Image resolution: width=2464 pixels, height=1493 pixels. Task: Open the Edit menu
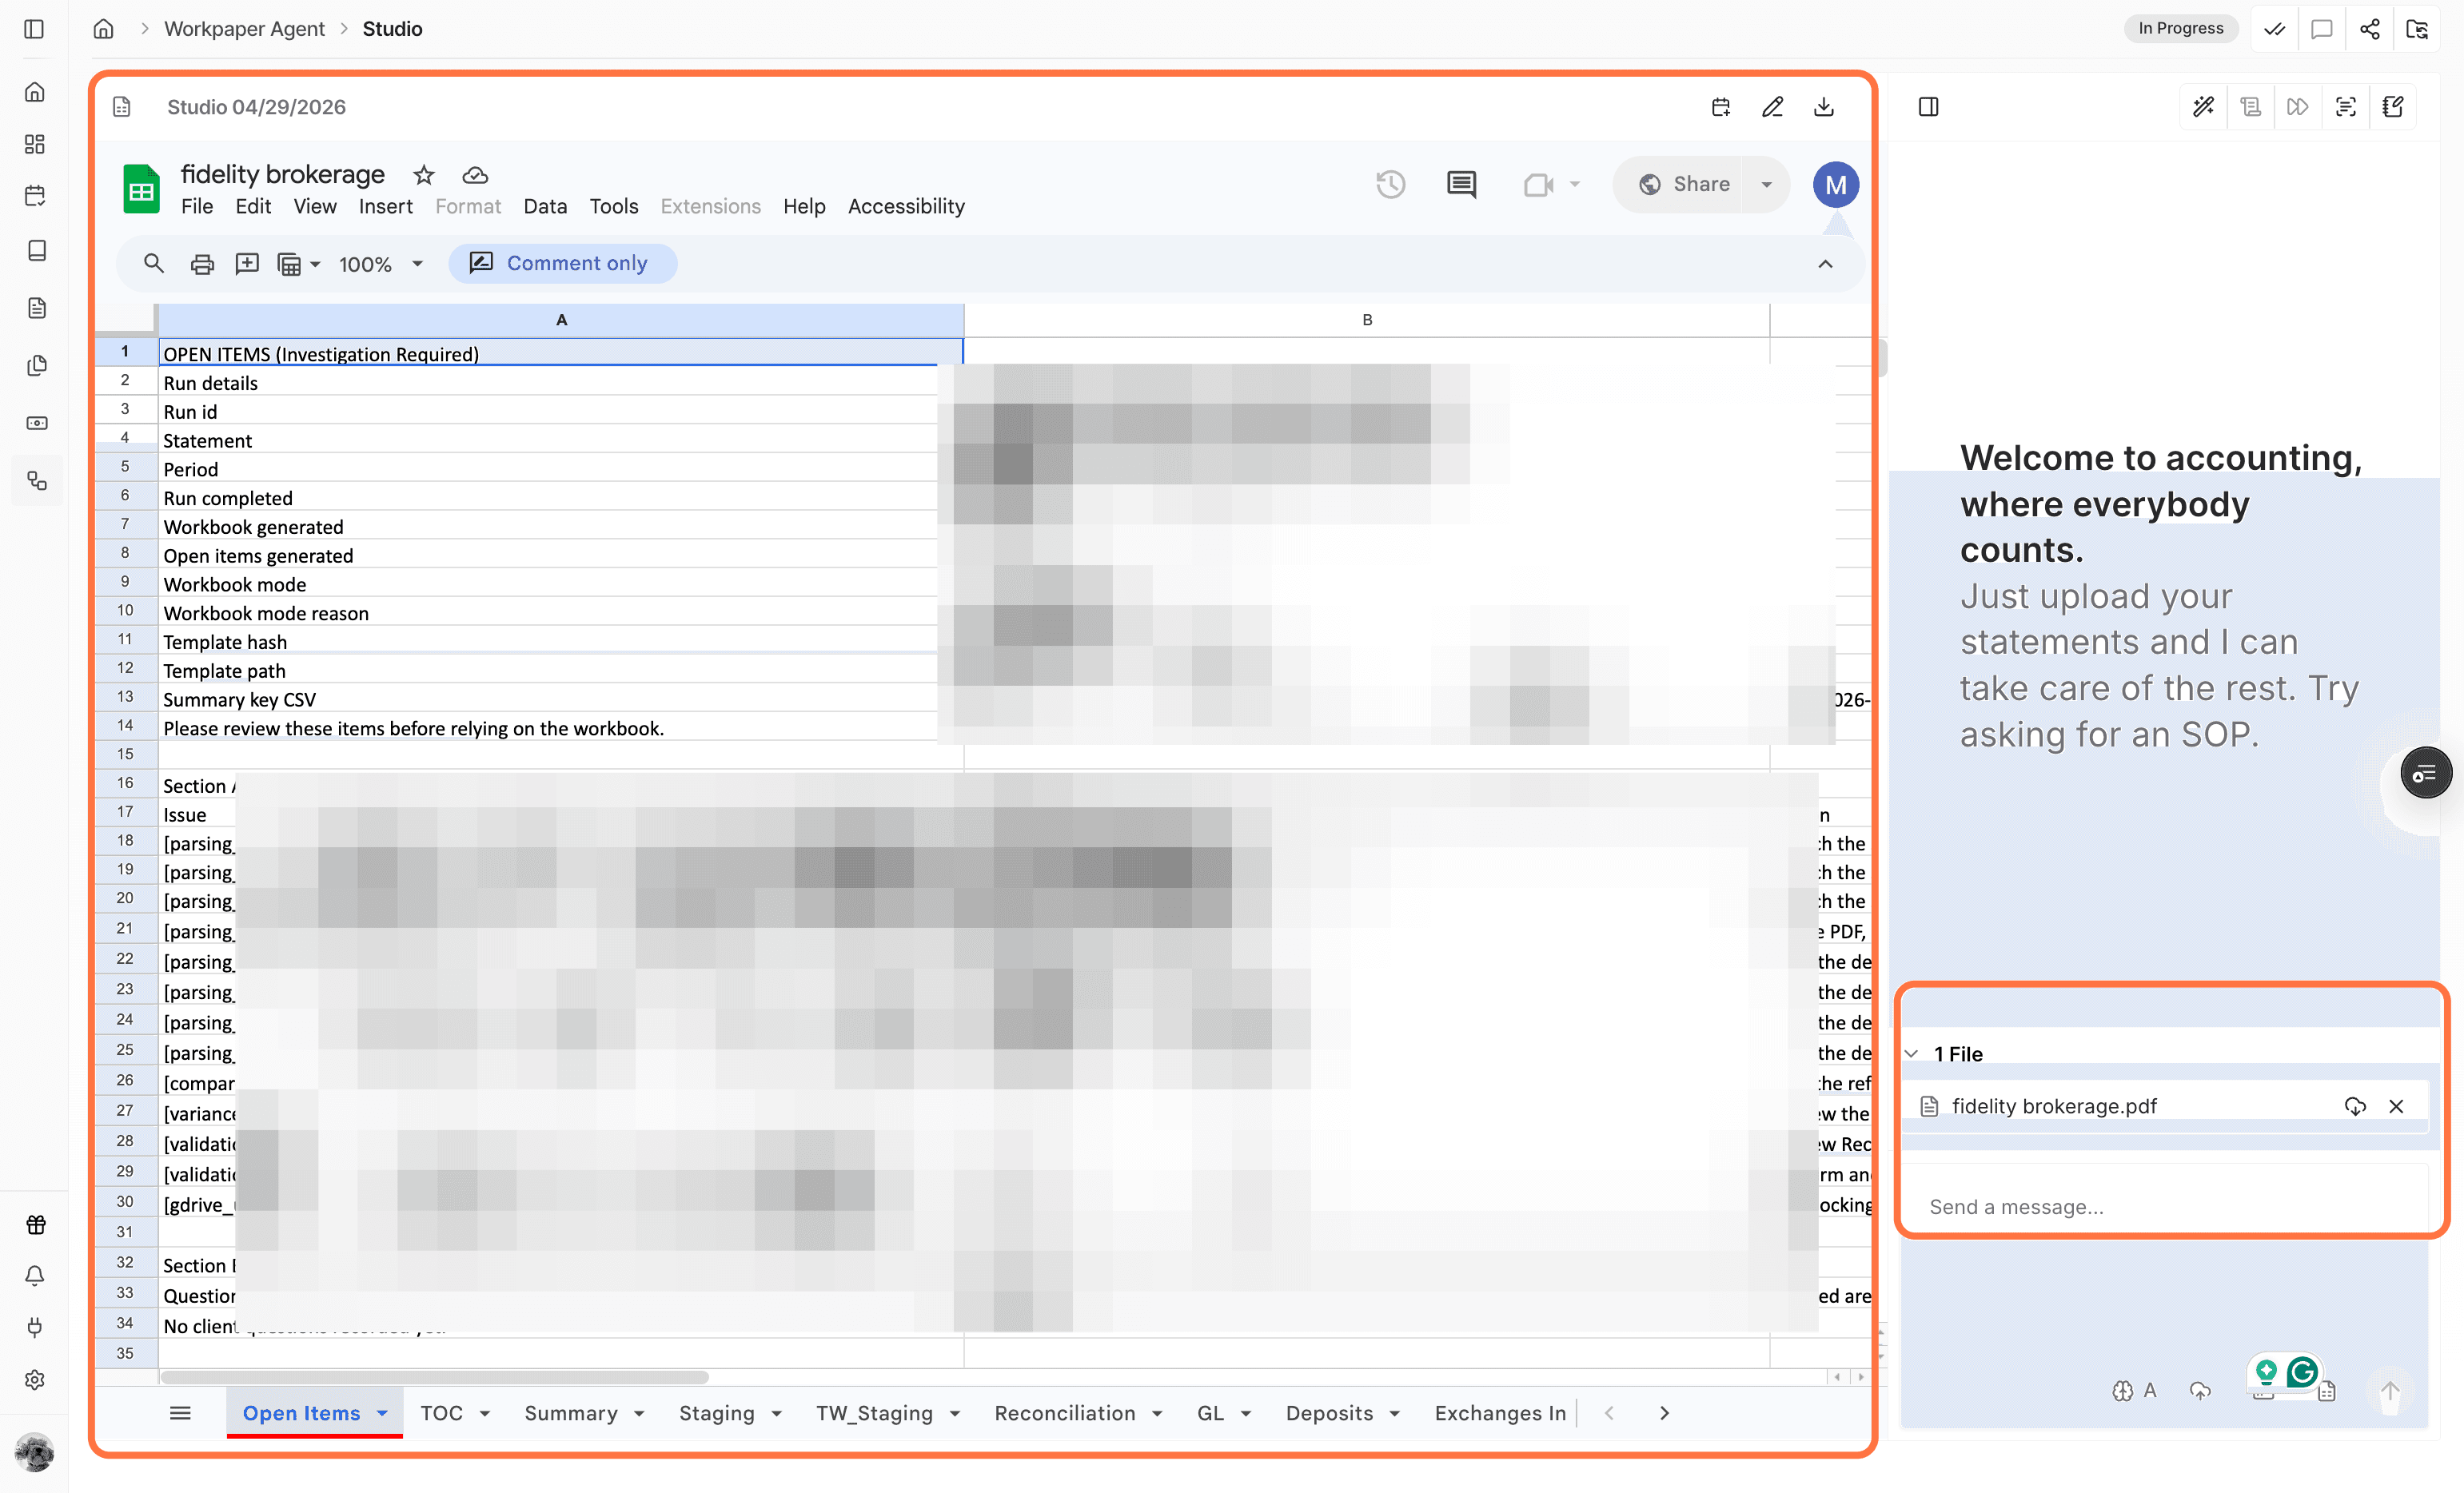(253, 206)
